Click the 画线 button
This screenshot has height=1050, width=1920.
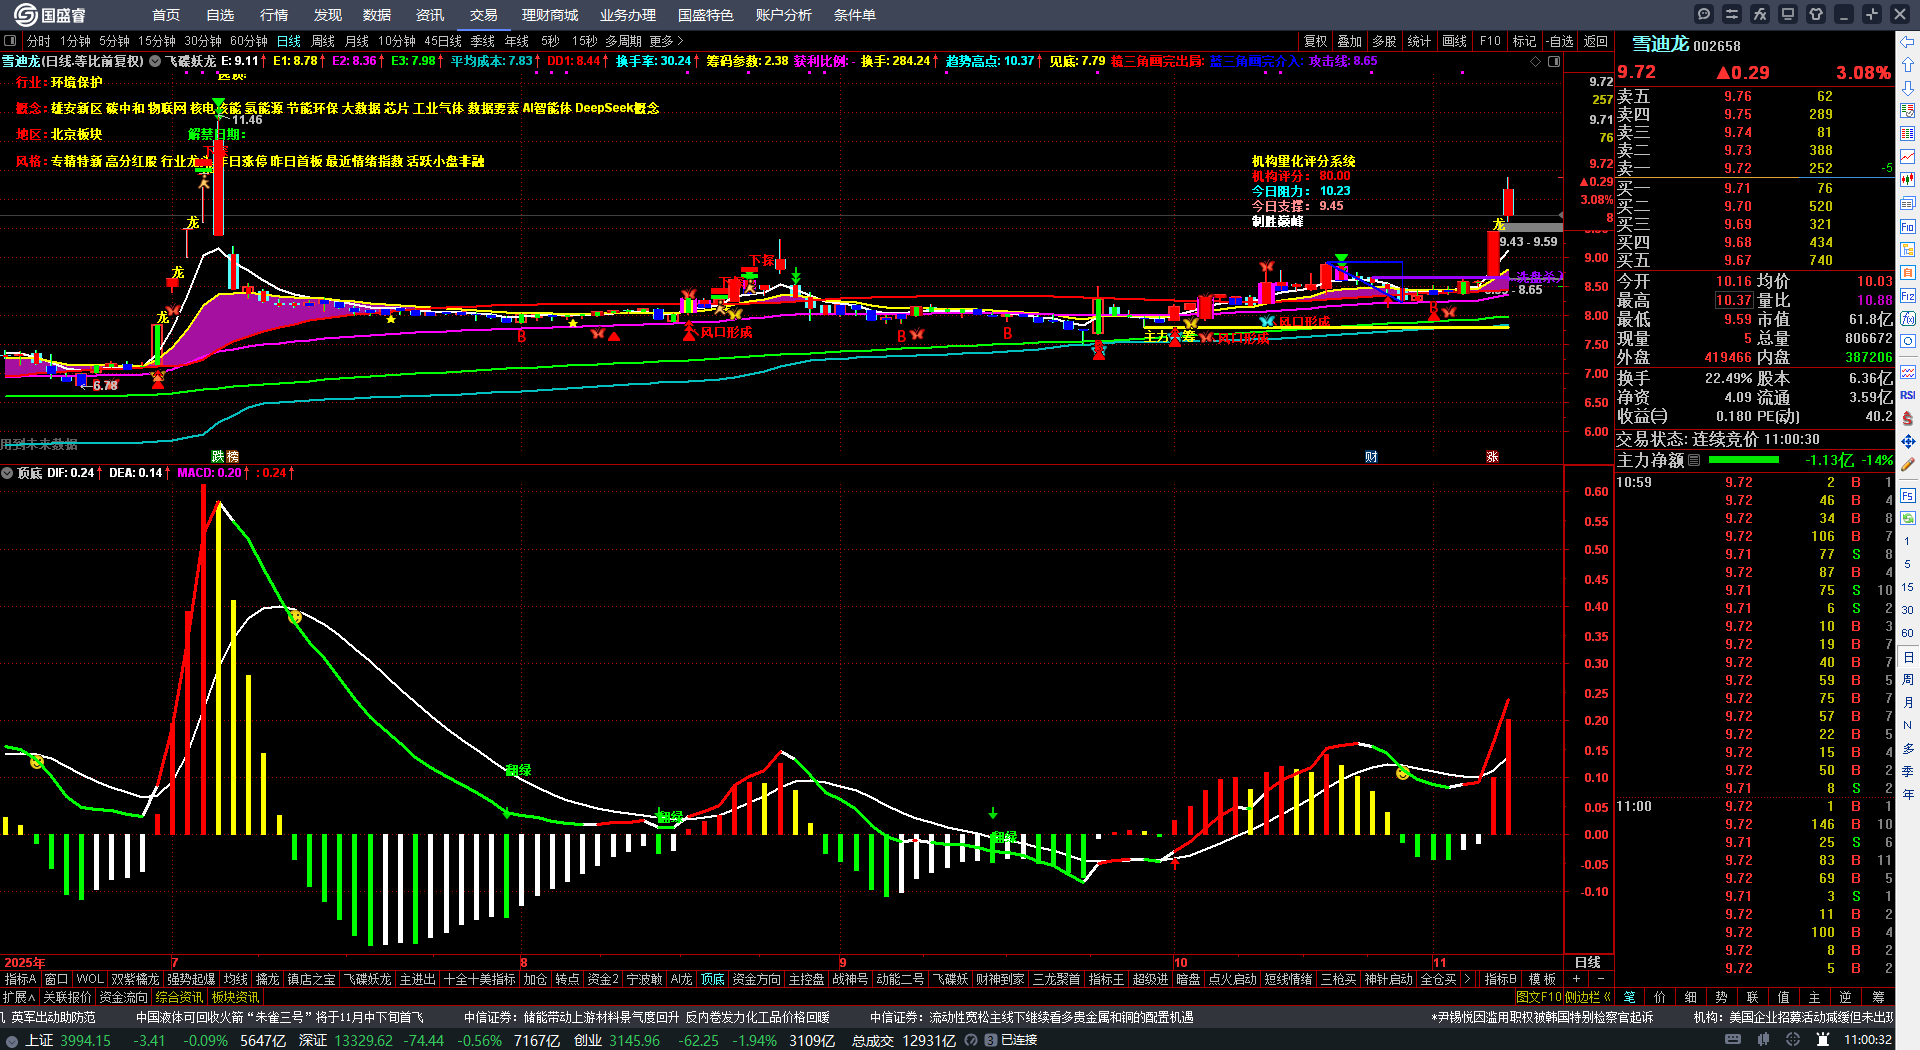pyautogui.click(x=1455, y=41)
